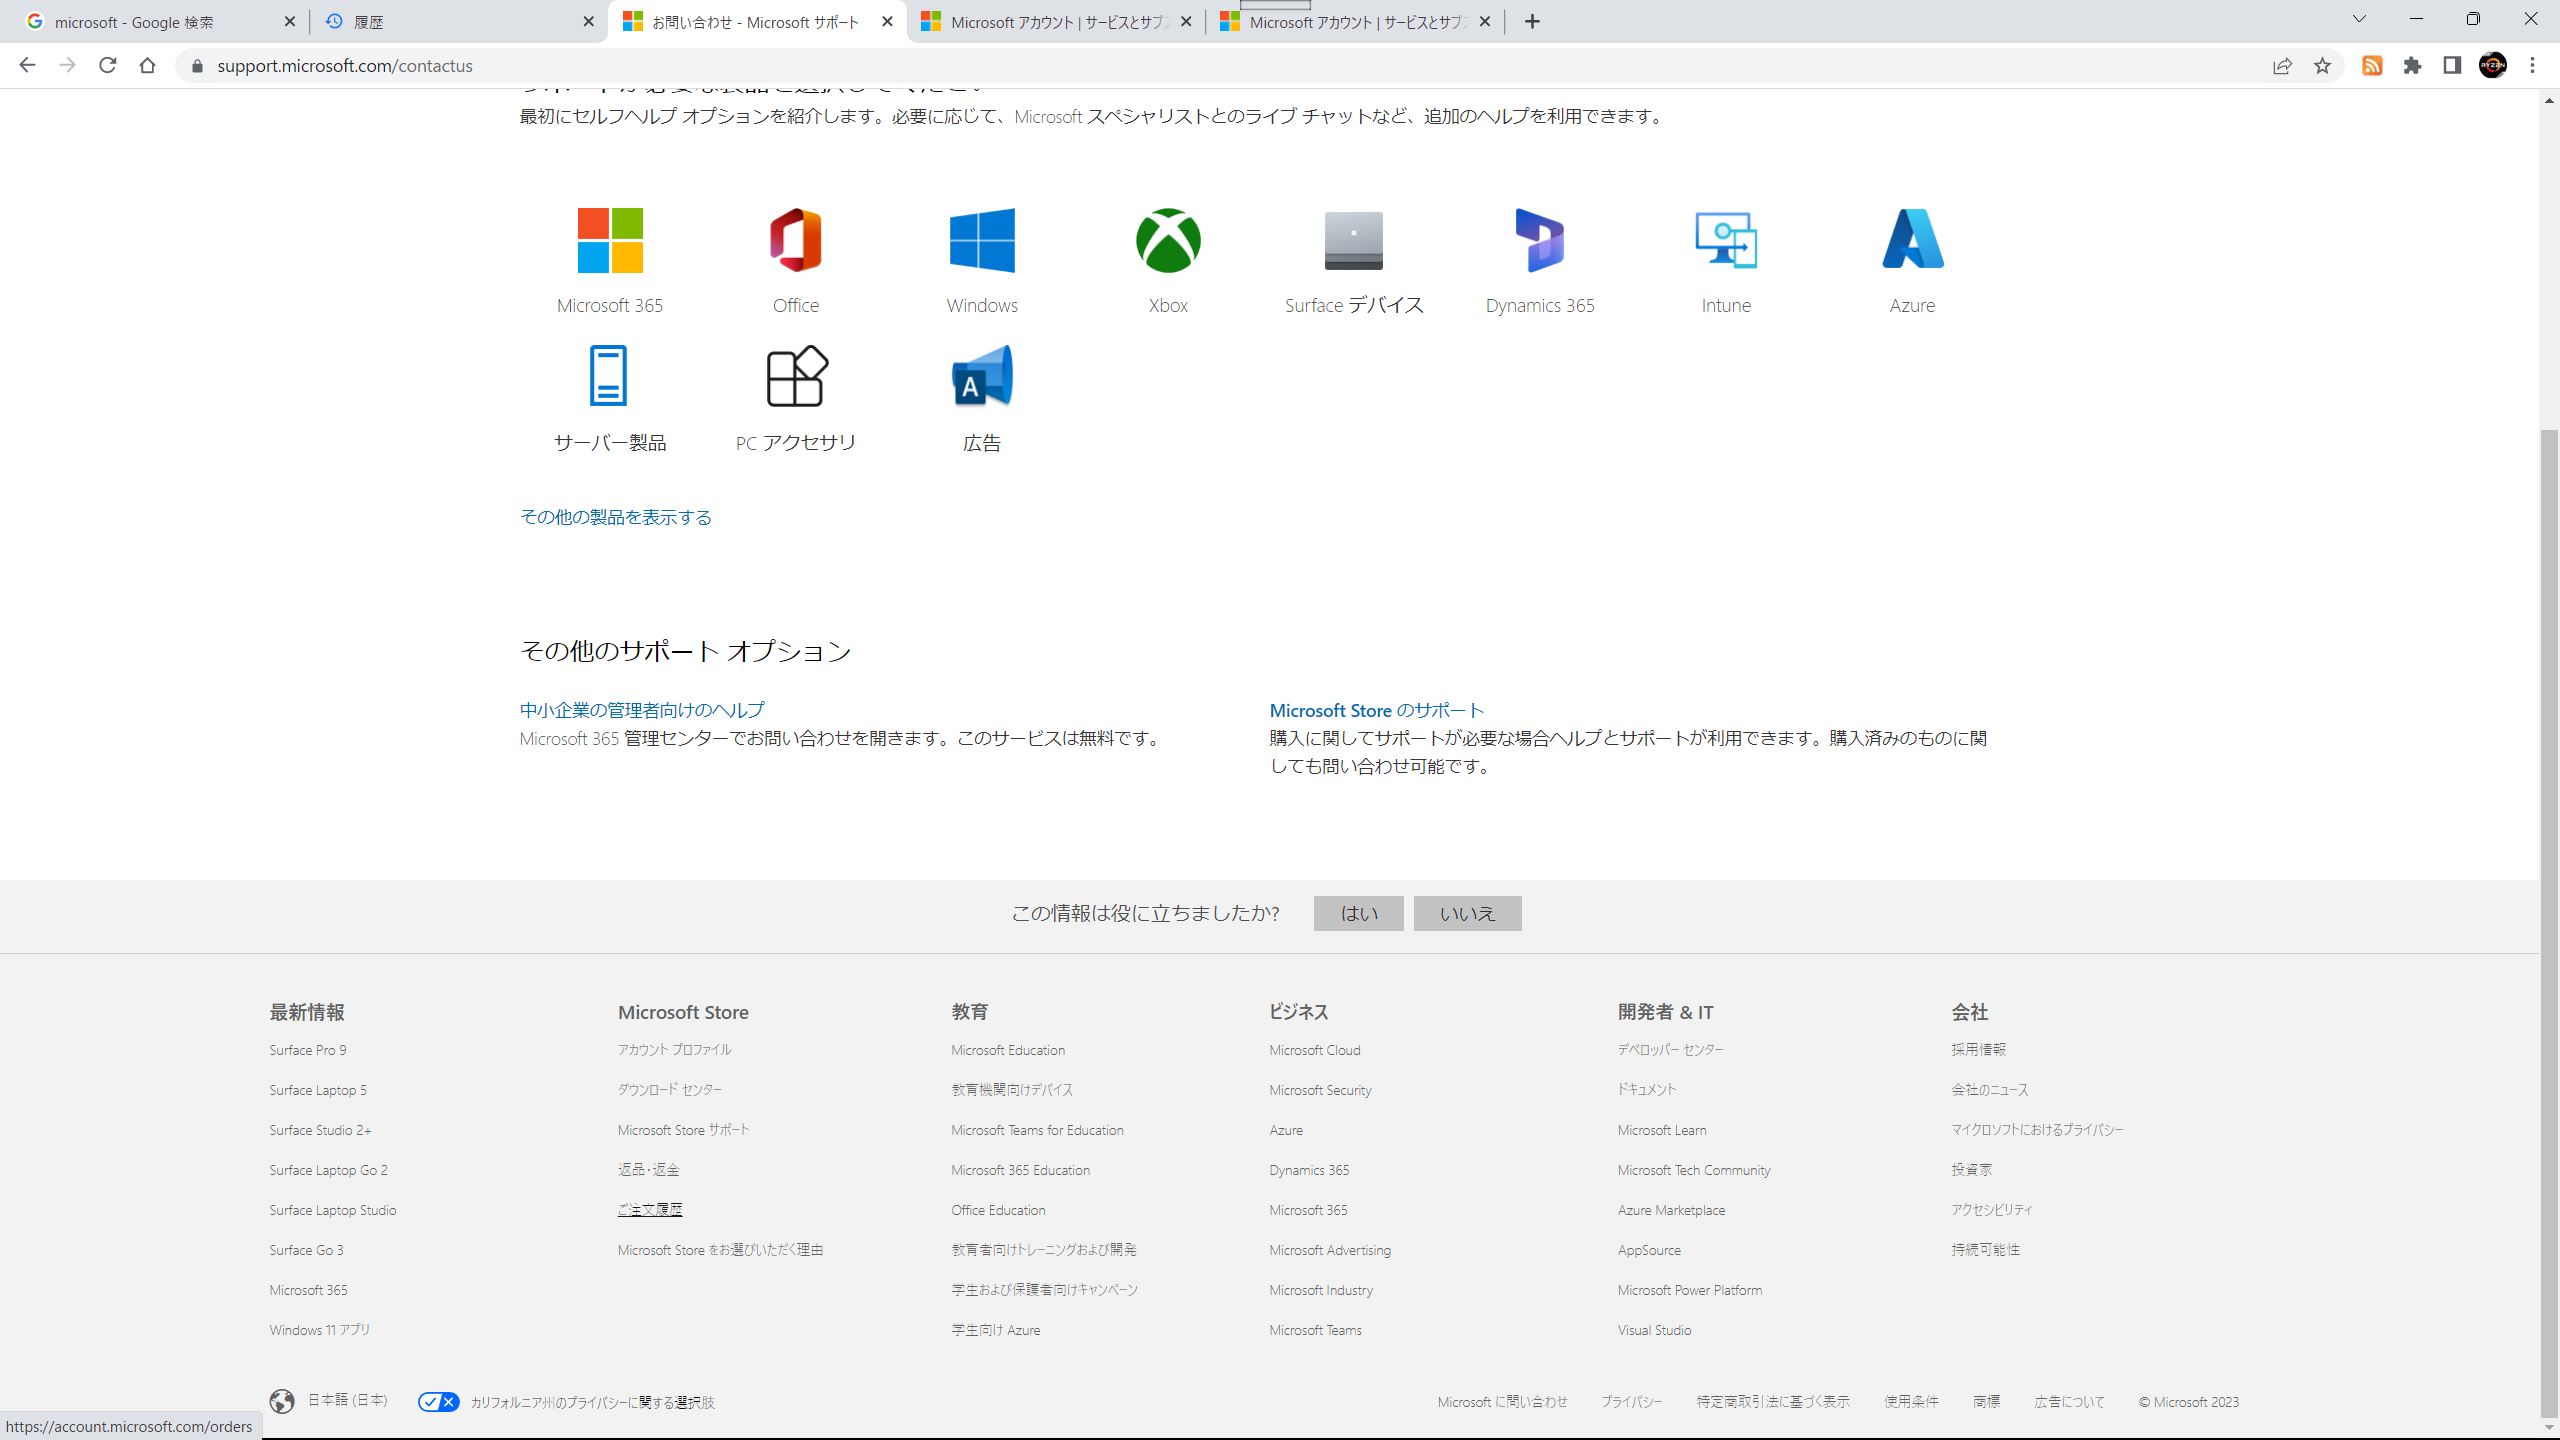This screenshot has height=1440, width=2560.
Task: Open Xbox support via its icon
Action: (1168, 240)
